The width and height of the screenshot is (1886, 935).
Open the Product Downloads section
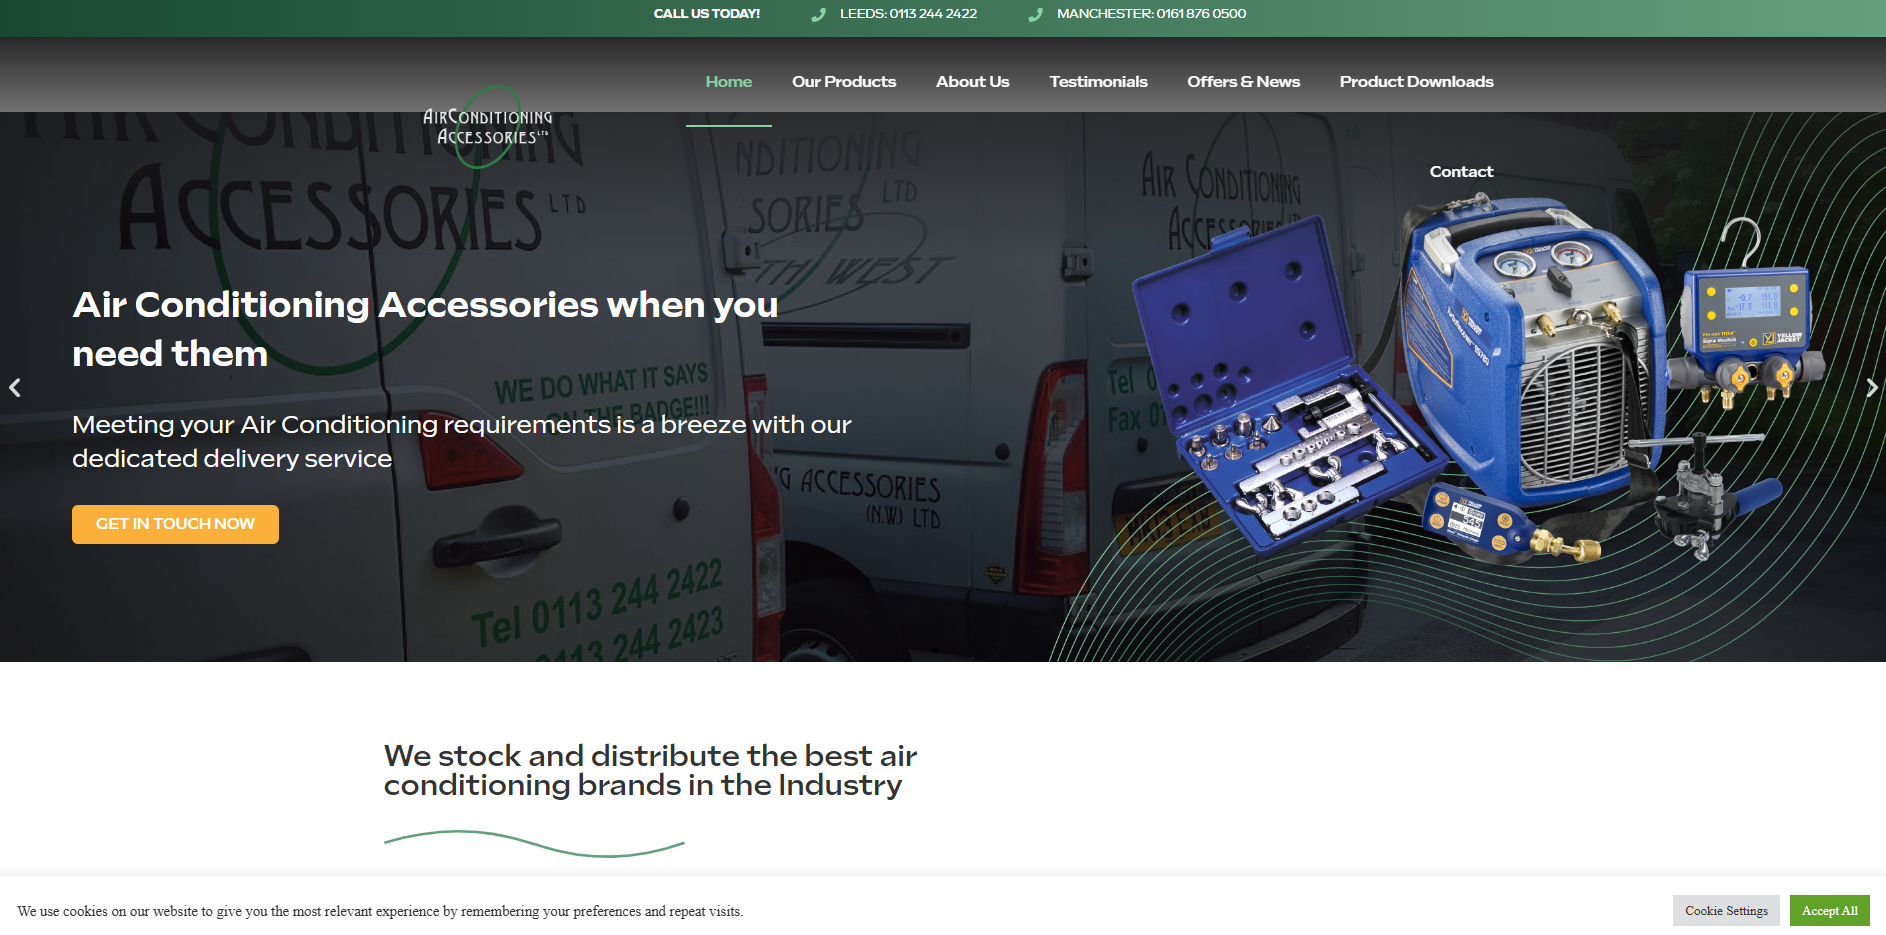1416,82
